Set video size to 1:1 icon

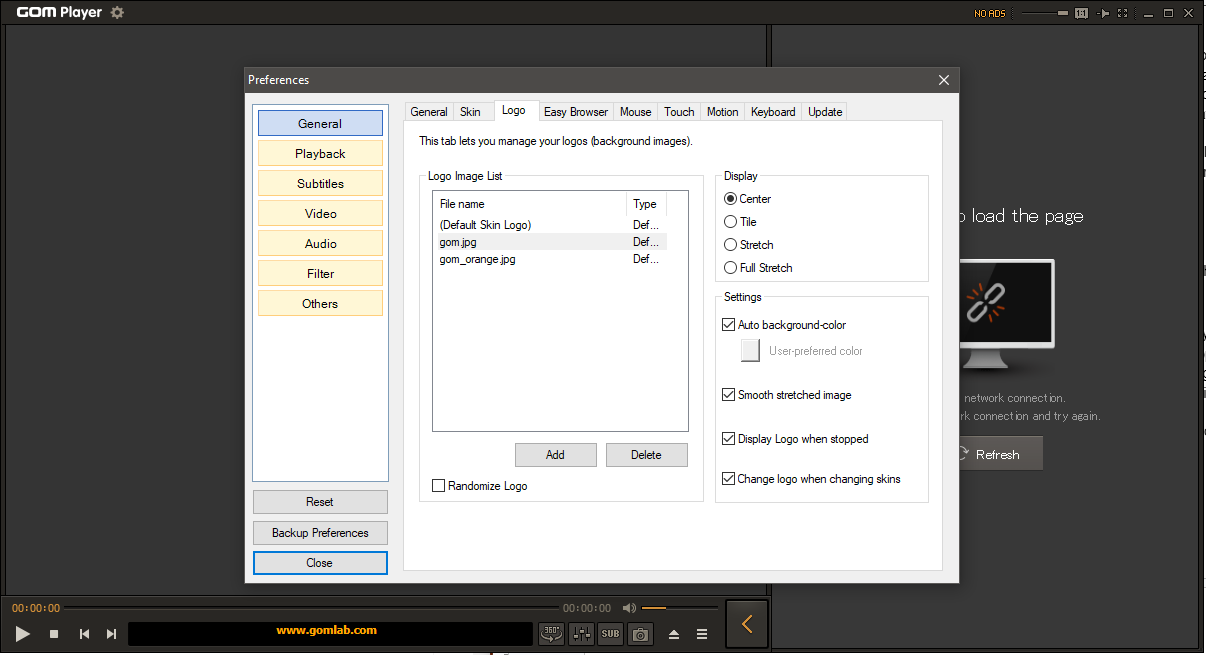point(1081,13)
